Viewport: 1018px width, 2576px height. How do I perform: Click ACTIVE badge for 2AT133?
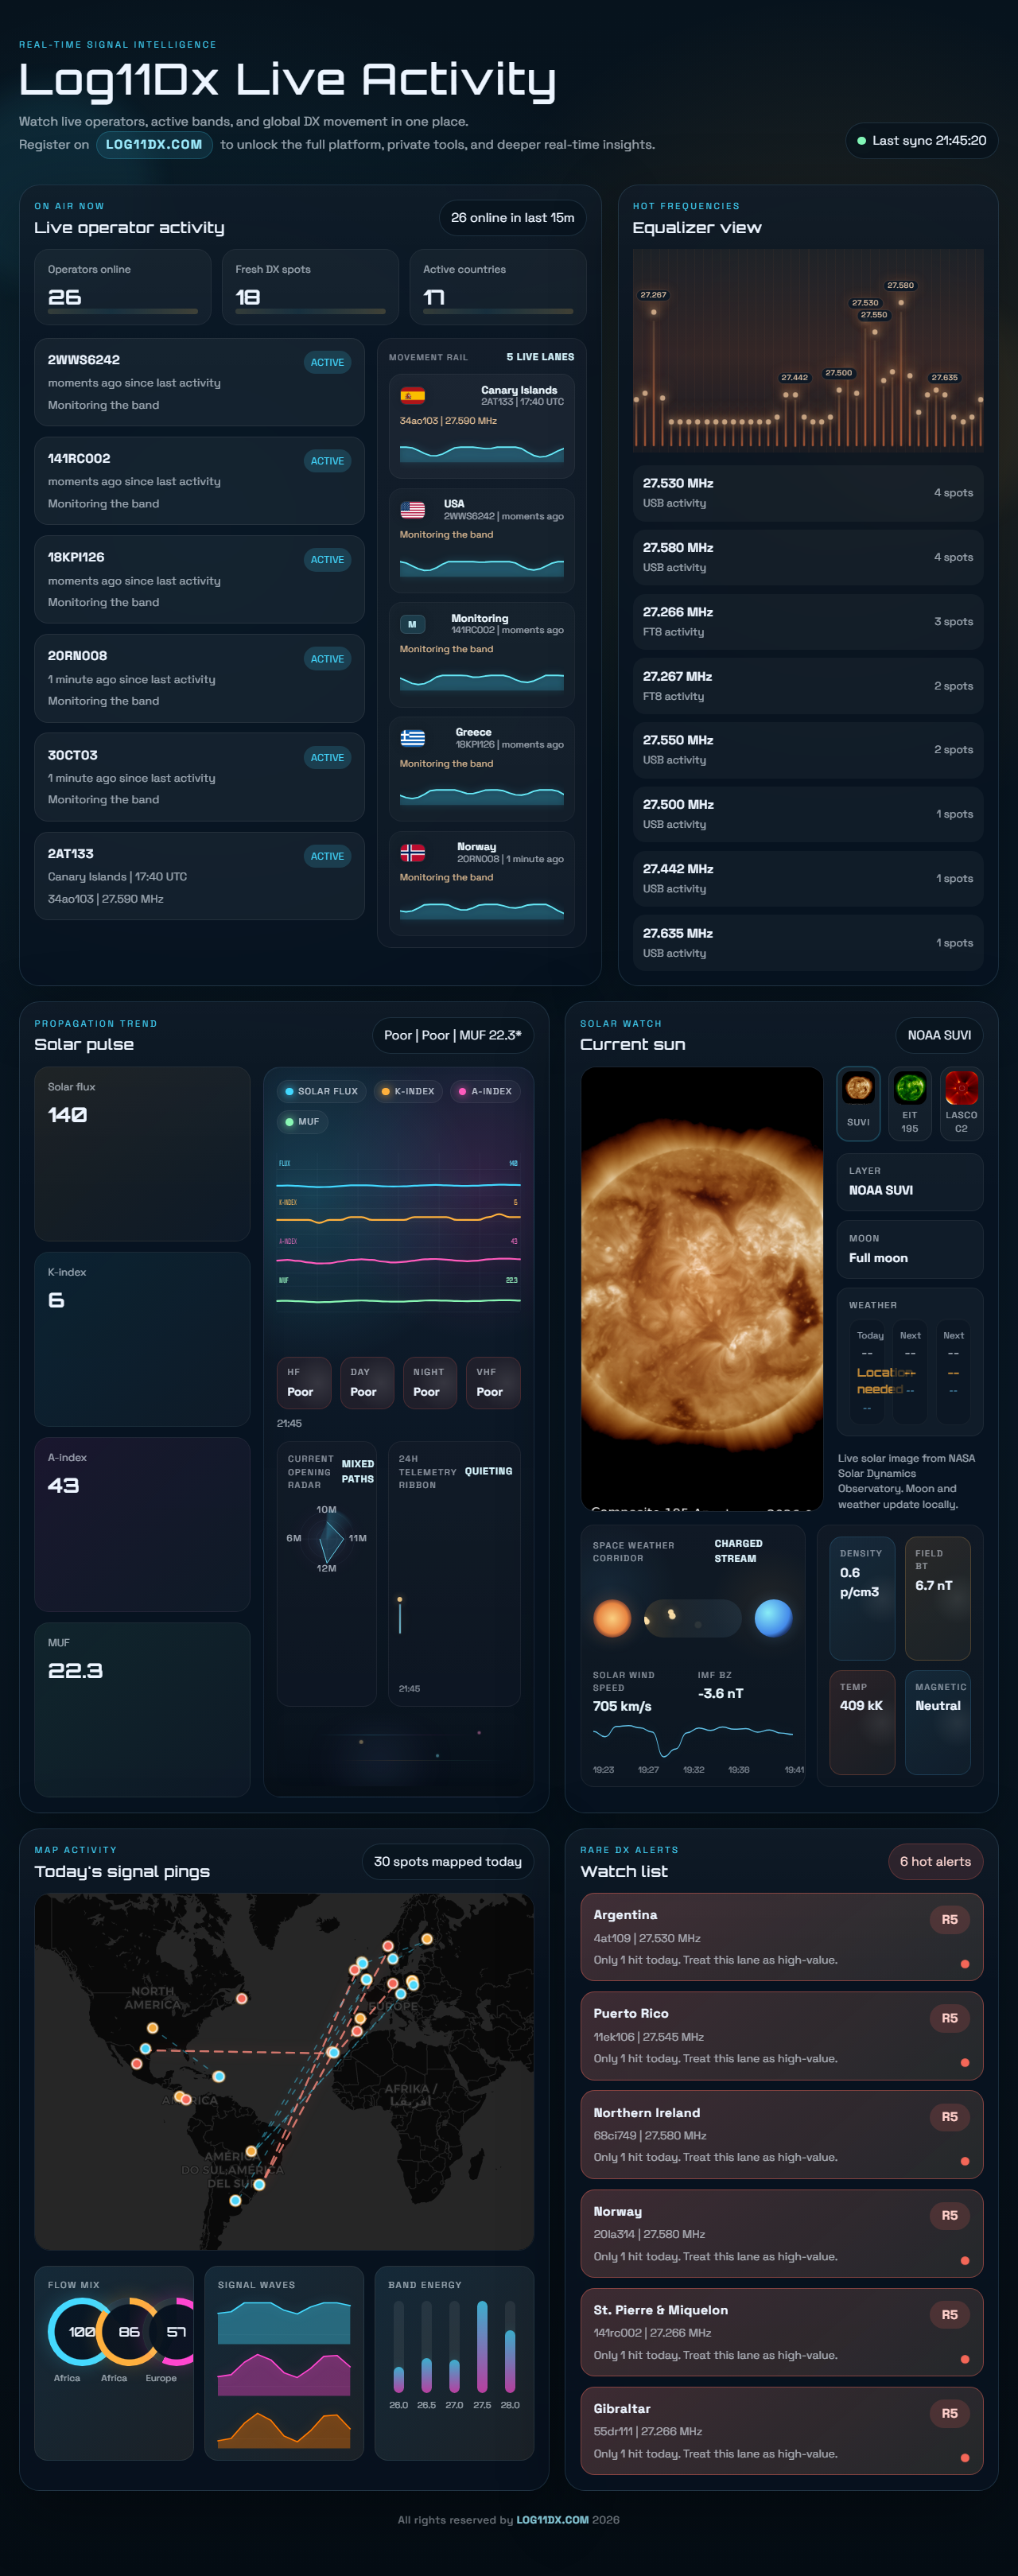(x=327, y=856)
